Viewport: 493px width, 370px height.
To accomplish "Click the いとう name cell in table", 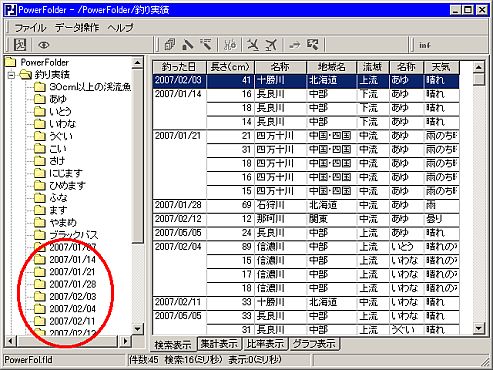I will coord(406,247).
